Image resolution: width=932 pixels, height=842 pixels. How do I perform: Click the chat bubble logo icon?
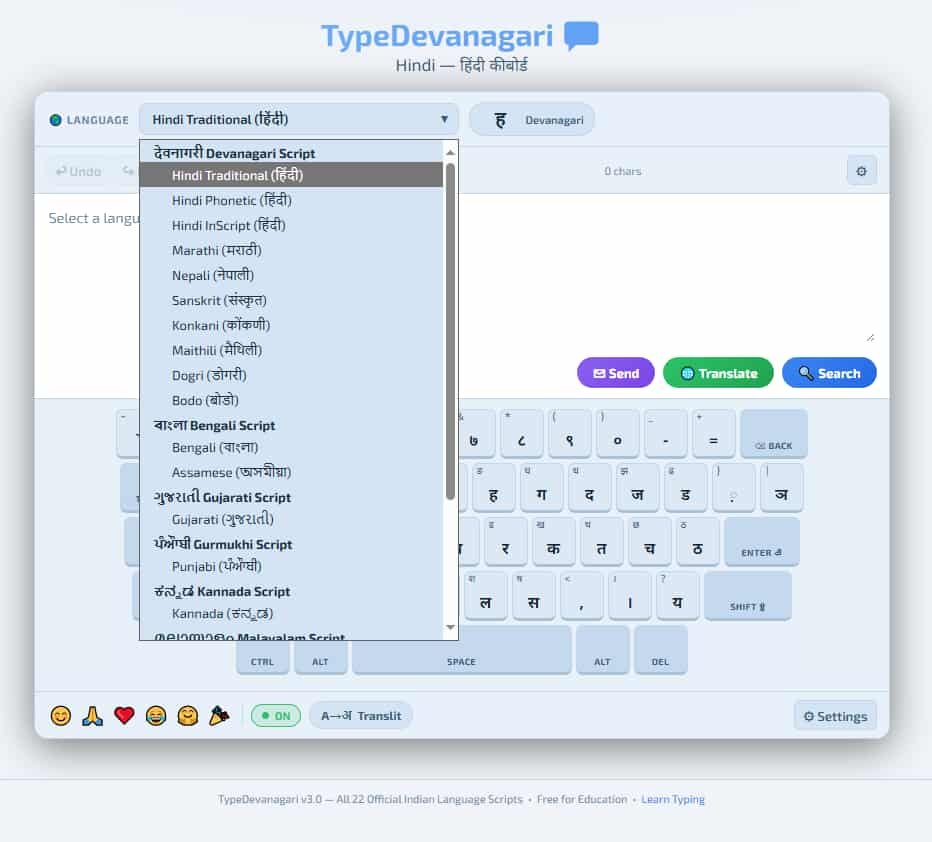(x=581, y=36)
